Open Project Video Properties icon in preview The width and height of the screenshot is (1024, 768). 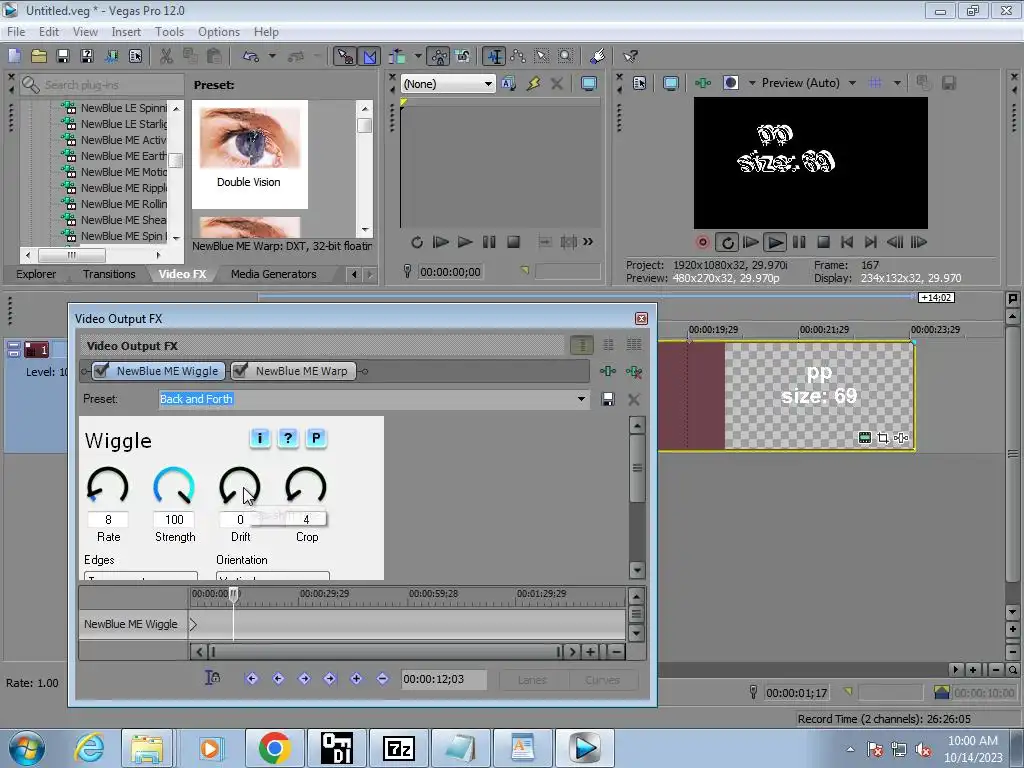point(639,83)
